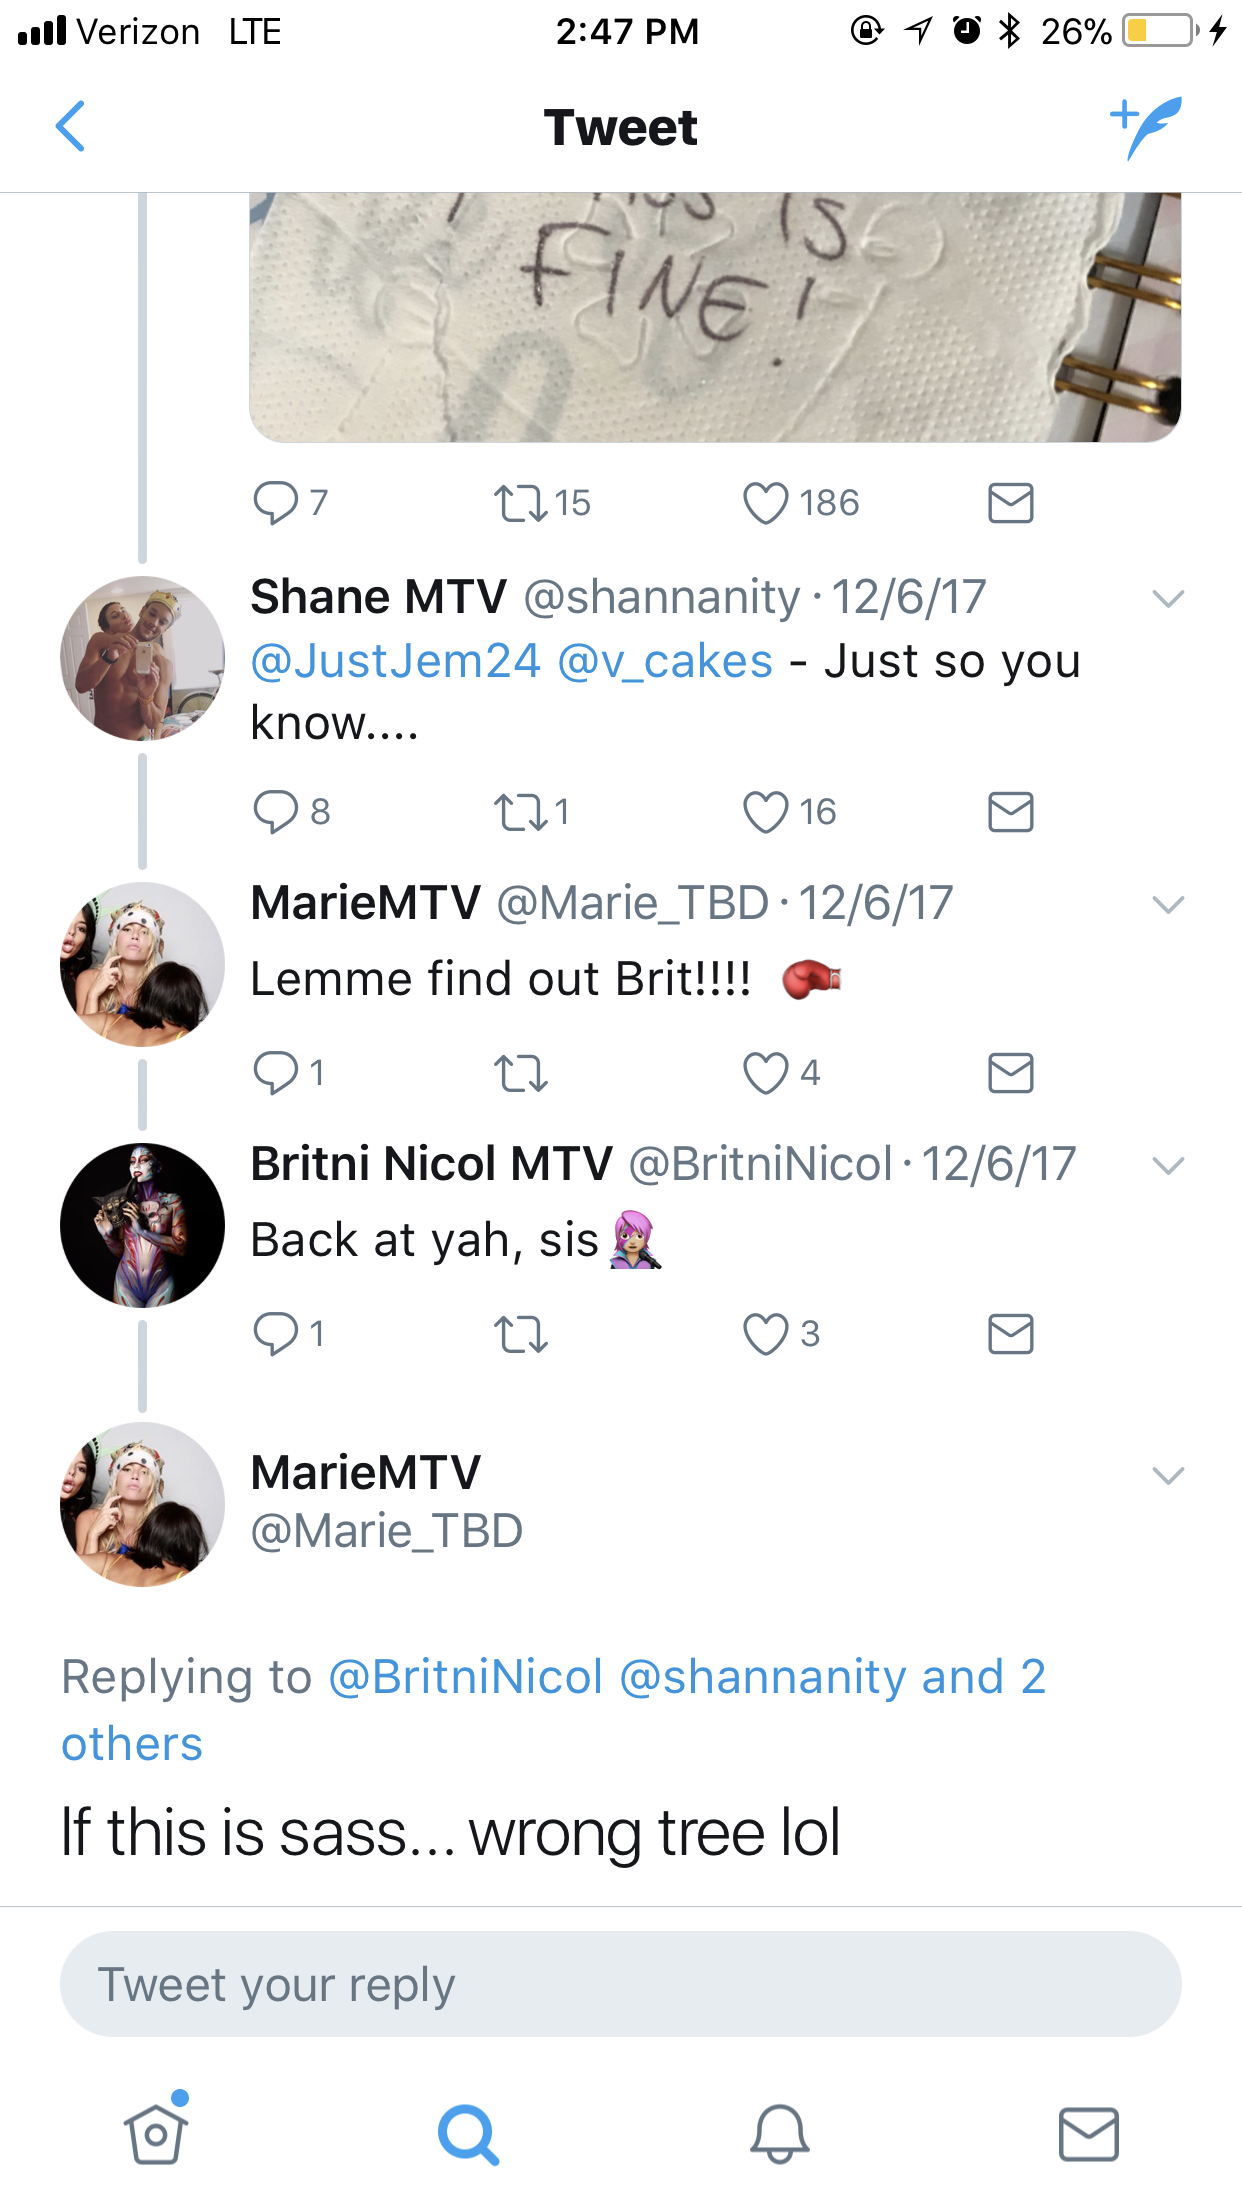Like Britni Nicol MTV's tweet
Image resolution: width=1242 pixels, height=2208 pixels.
(x=766, y=1334)
